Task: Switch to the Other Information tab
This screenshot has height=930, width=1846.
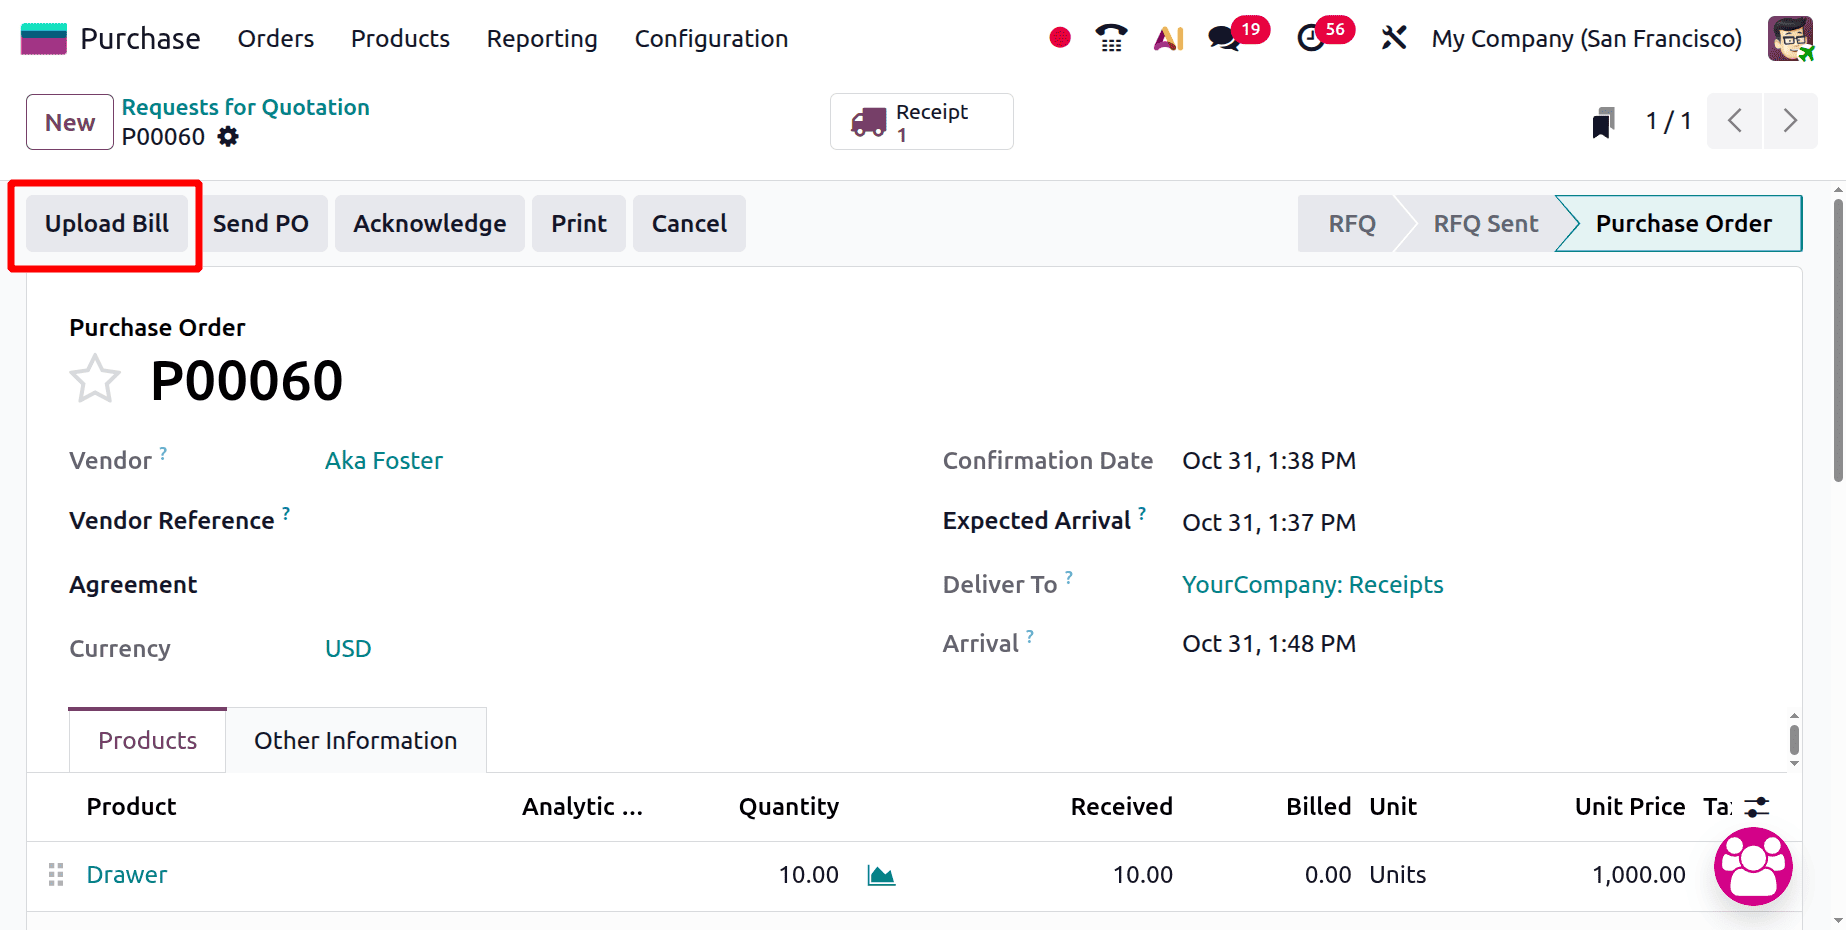Action: tap(355, 740)
